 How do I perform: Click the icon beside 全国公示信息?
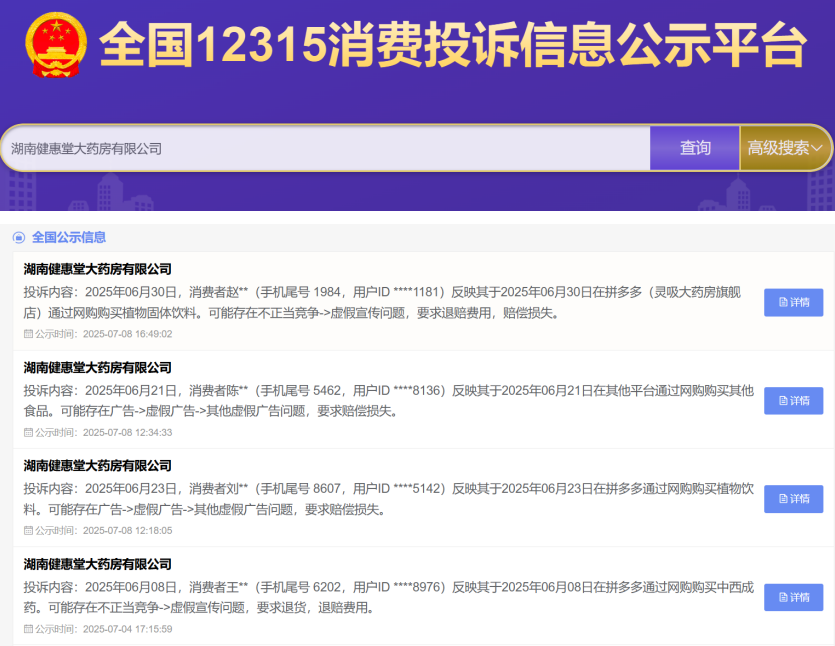point(18,238)
